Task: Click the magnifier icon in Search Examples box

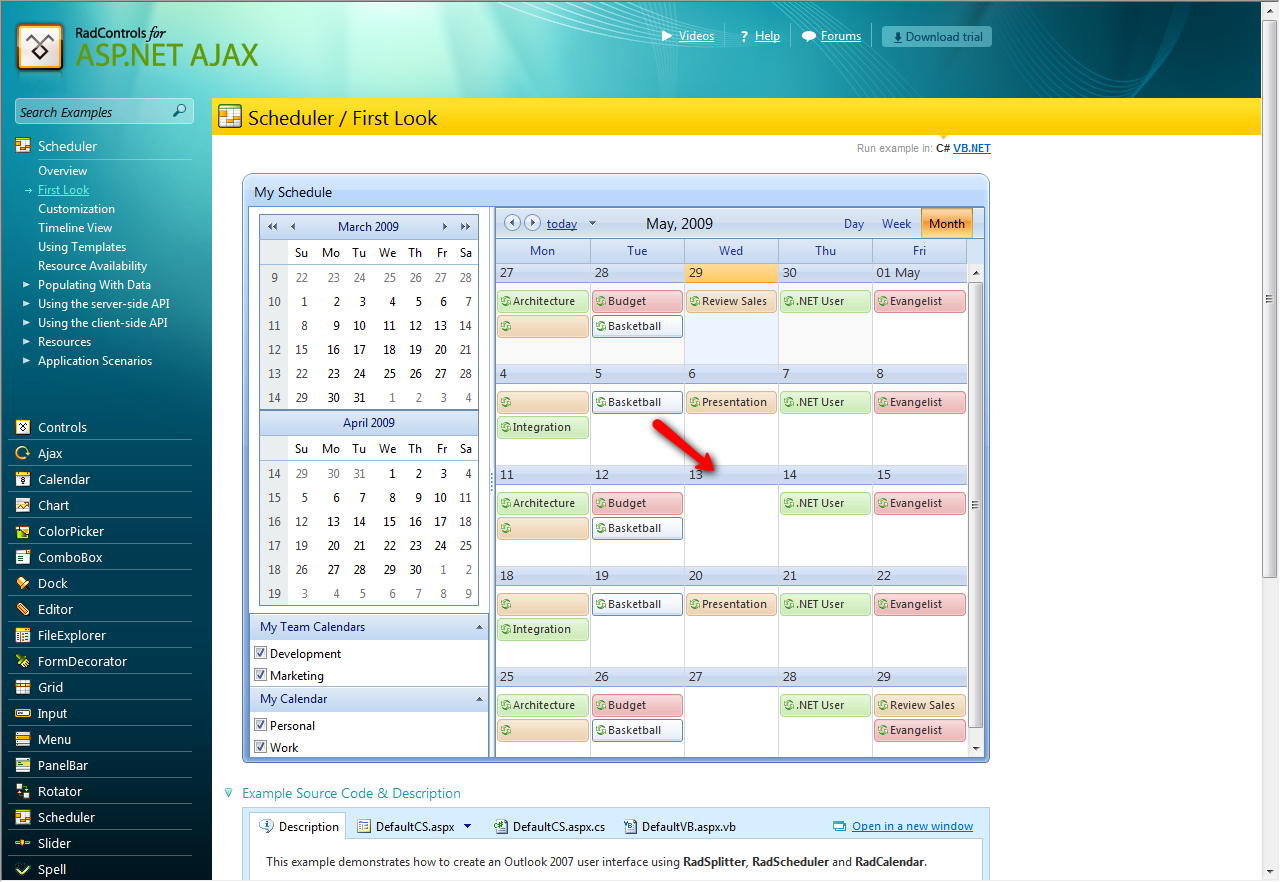Action: pos(179,111)
